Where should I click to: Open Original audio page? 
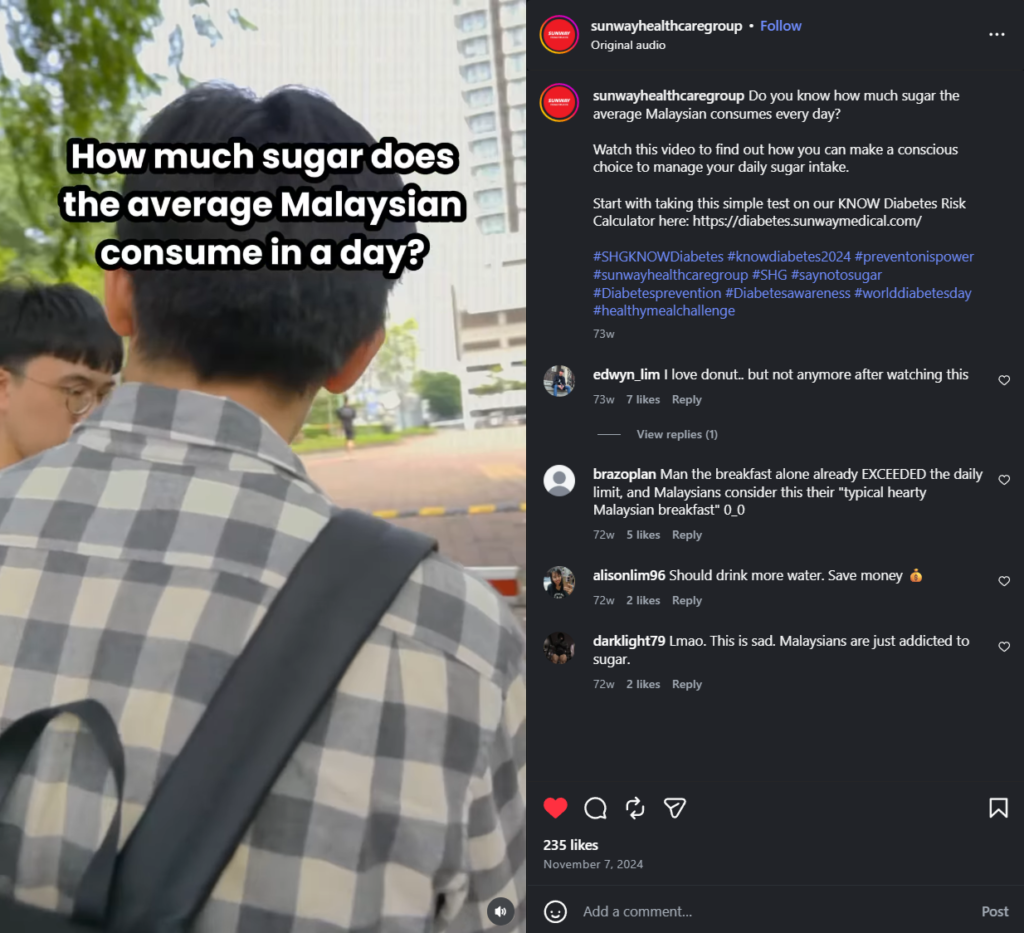pyautogui.click(x=628, y=45)
